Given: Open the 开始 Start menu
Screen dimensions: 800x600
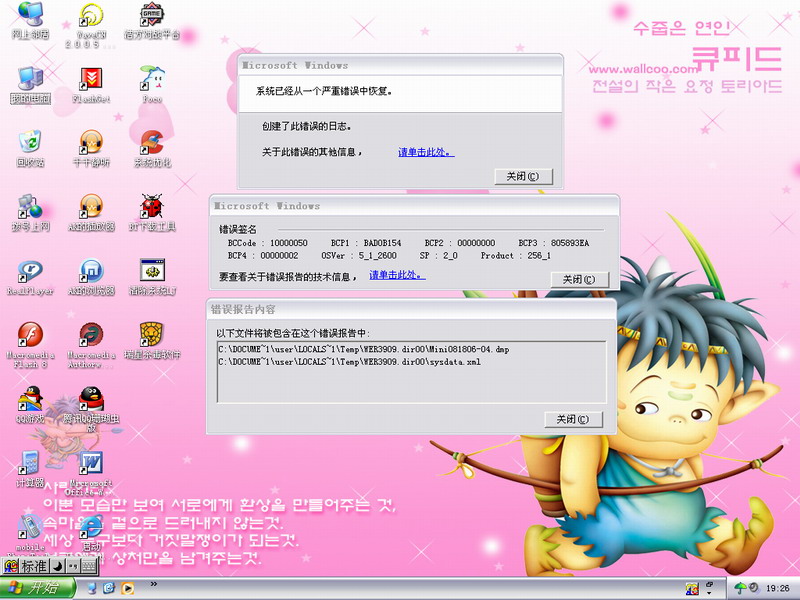Looking at the screenshot, I should 38,588.
